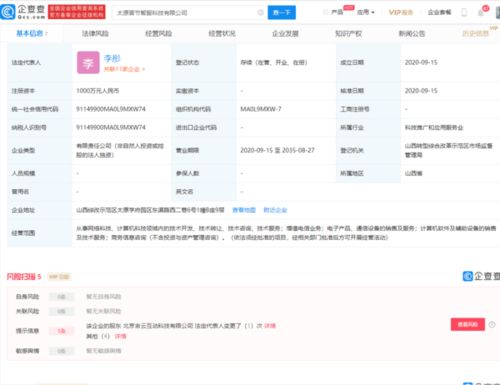Viewport: 500px width, 385px height.
Task: Open 李彤's affiliated companies link
Action: 124,69
